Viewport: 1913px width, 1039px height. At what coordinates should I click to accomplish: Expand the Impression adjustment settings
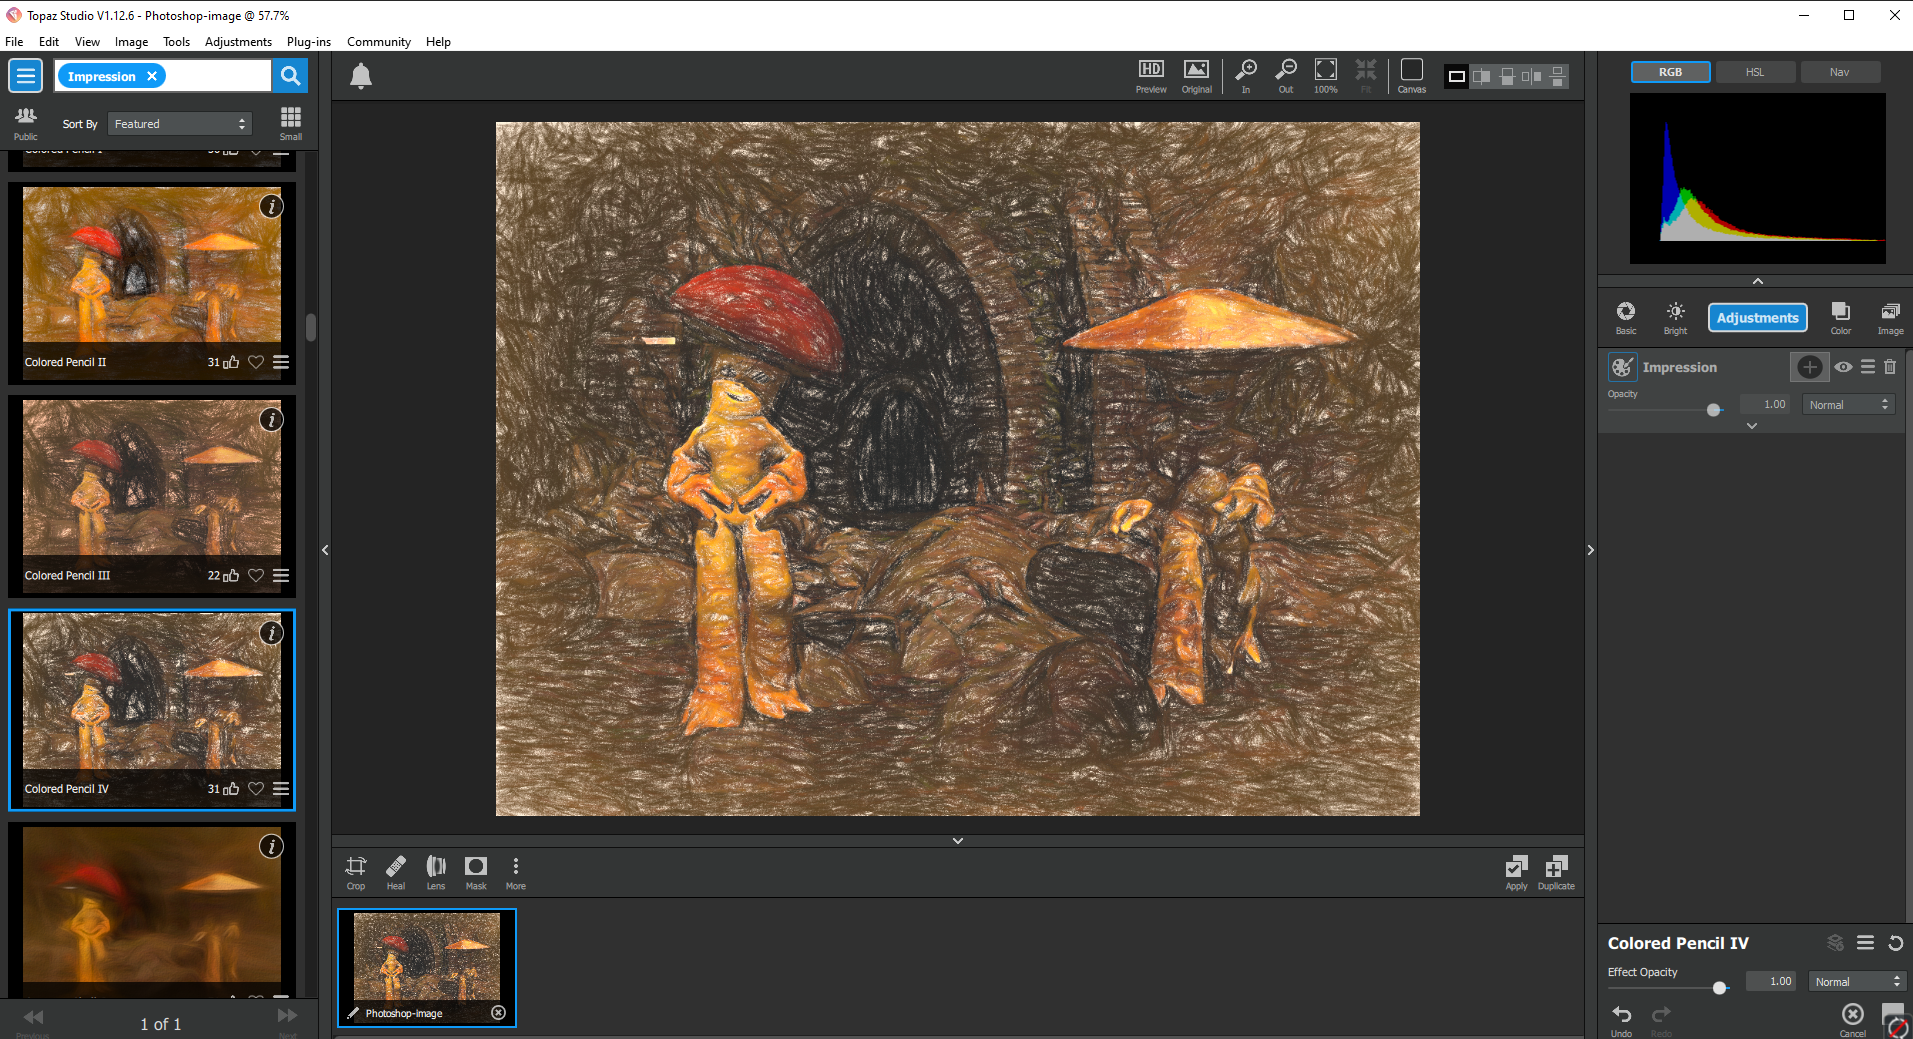[1752, 426]
